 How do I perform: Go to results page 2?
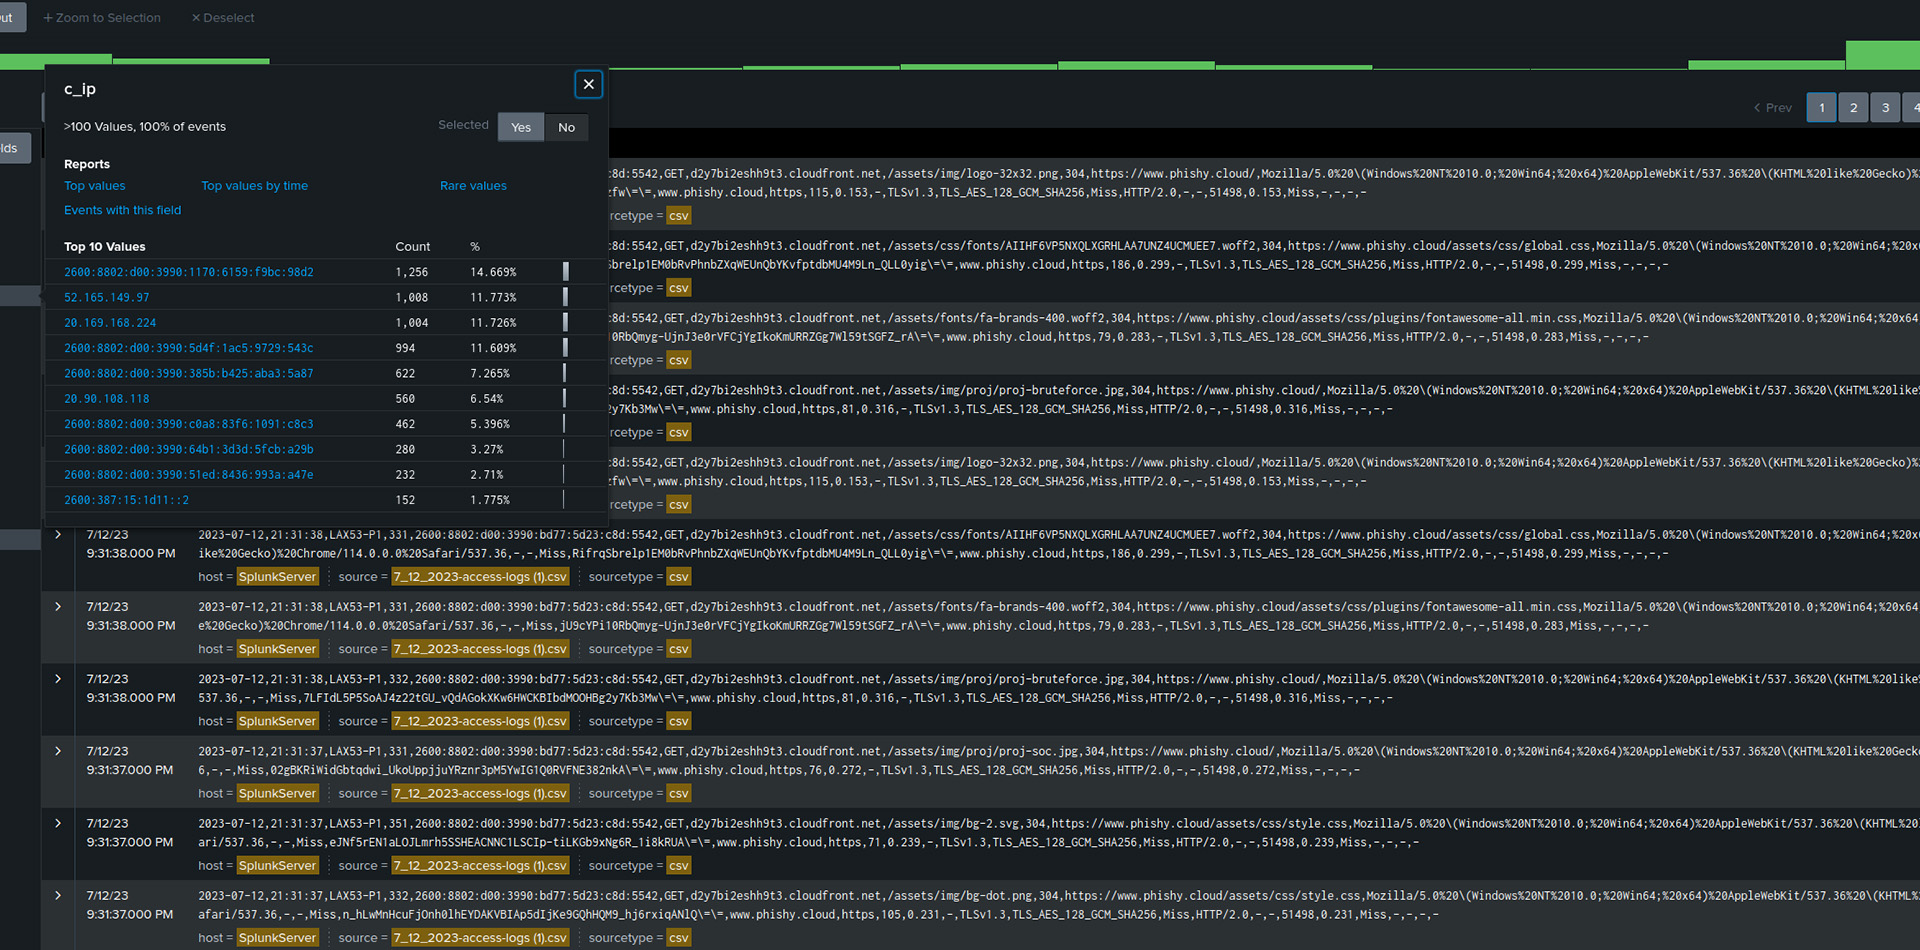1853,108
